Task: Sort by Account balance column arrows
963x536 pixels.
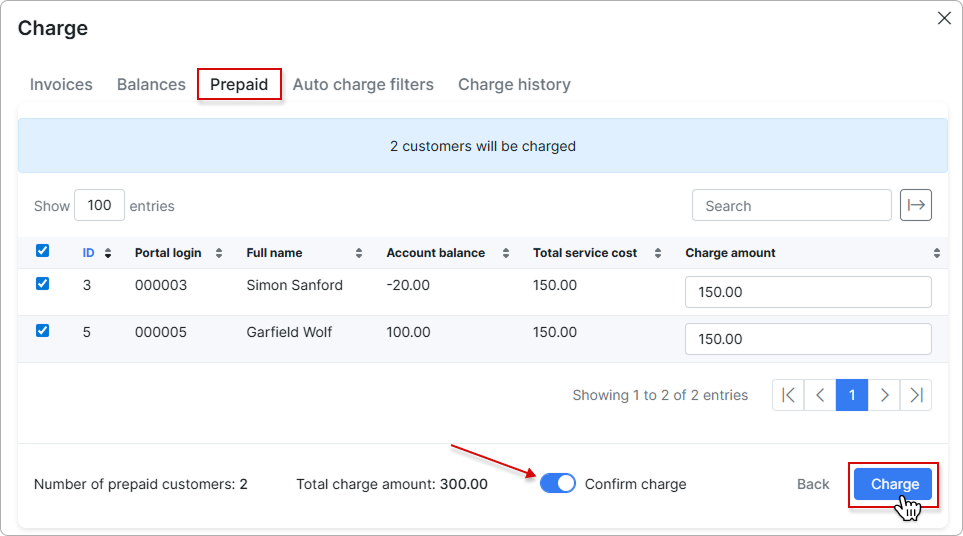Action: (x=506, y=253)
